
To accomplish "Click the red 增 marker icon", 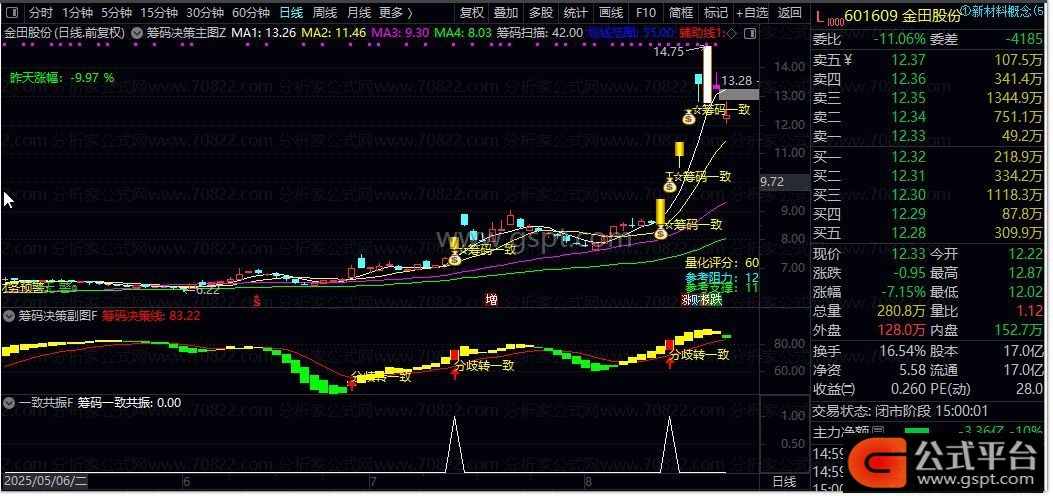I will click(492, 300).
